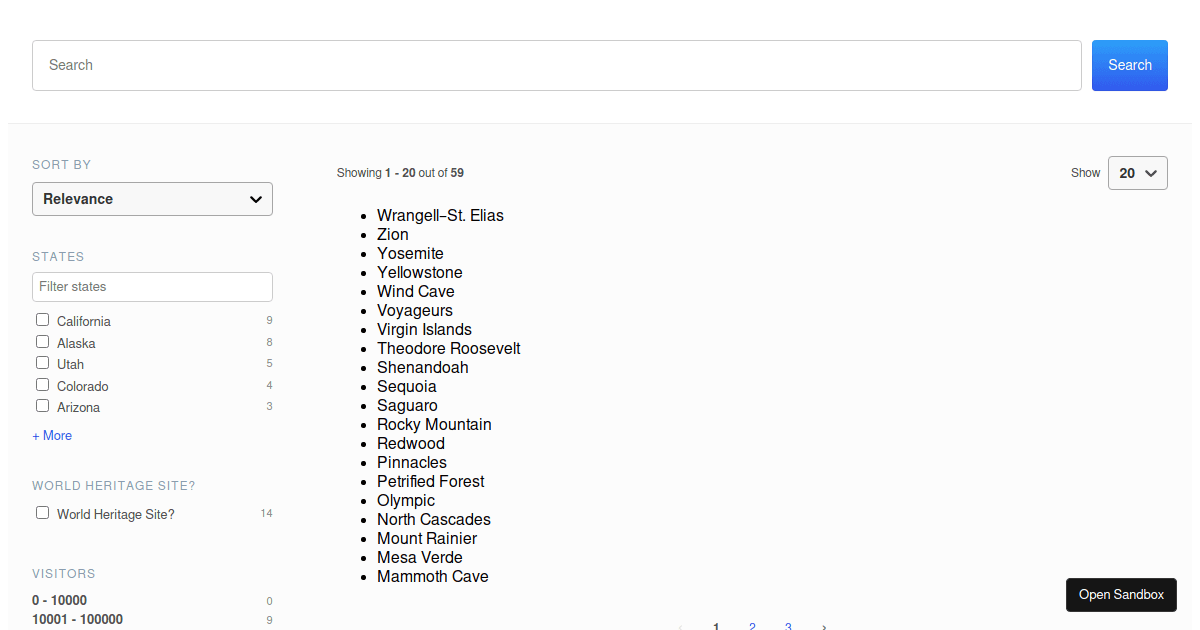Click the next page chevron

[823, 626]
